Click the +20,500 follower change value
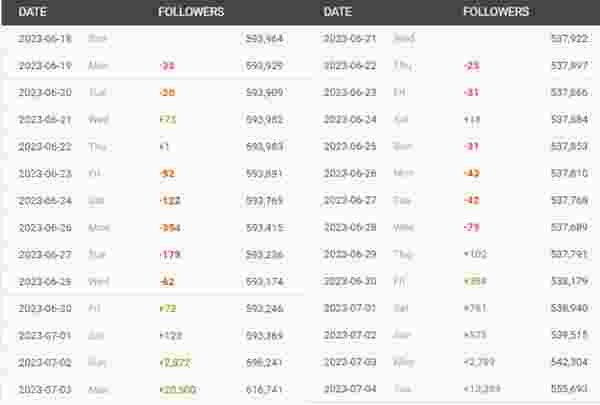Screen dimensions: 600x405 [178, 390]
